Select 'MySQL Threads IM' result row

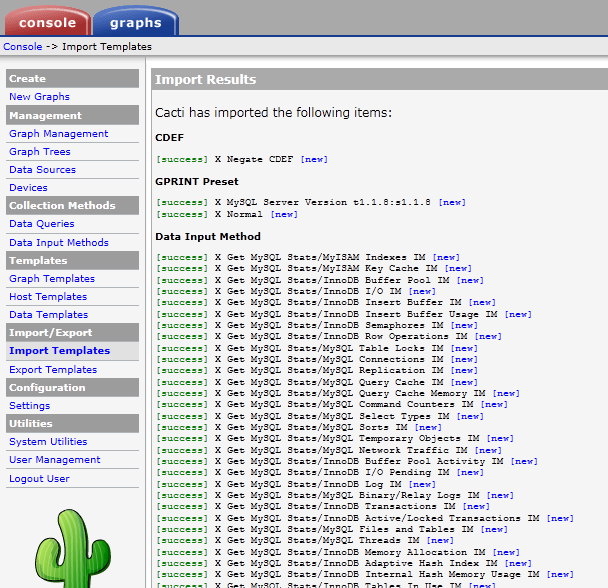[x=305, y=540]
